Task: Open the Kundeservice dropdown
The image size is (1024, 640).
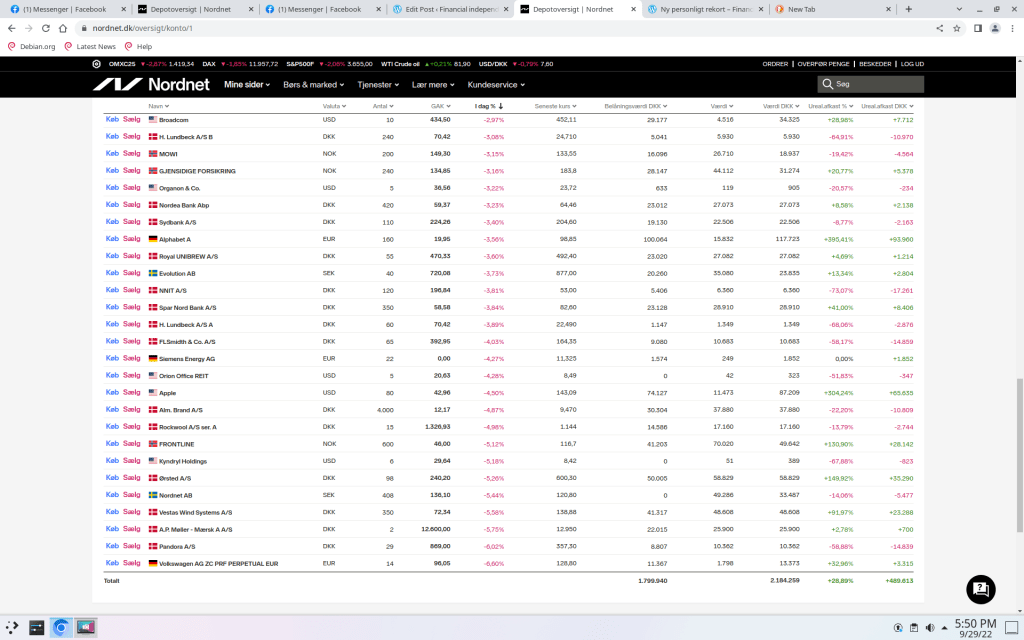Action: pos(493,85)
